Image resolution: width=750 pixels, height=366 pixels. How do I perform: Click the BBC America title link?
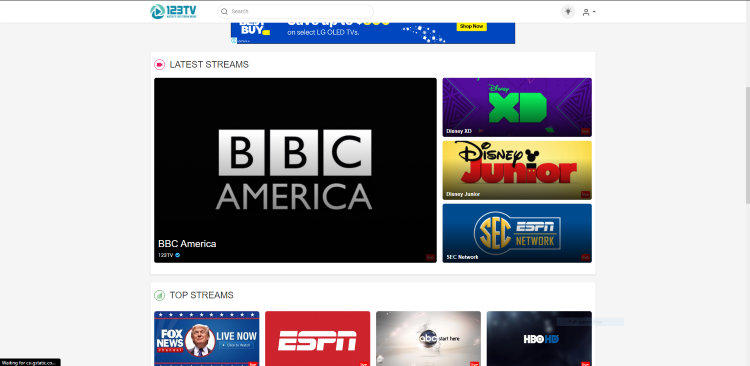(187, 244)
